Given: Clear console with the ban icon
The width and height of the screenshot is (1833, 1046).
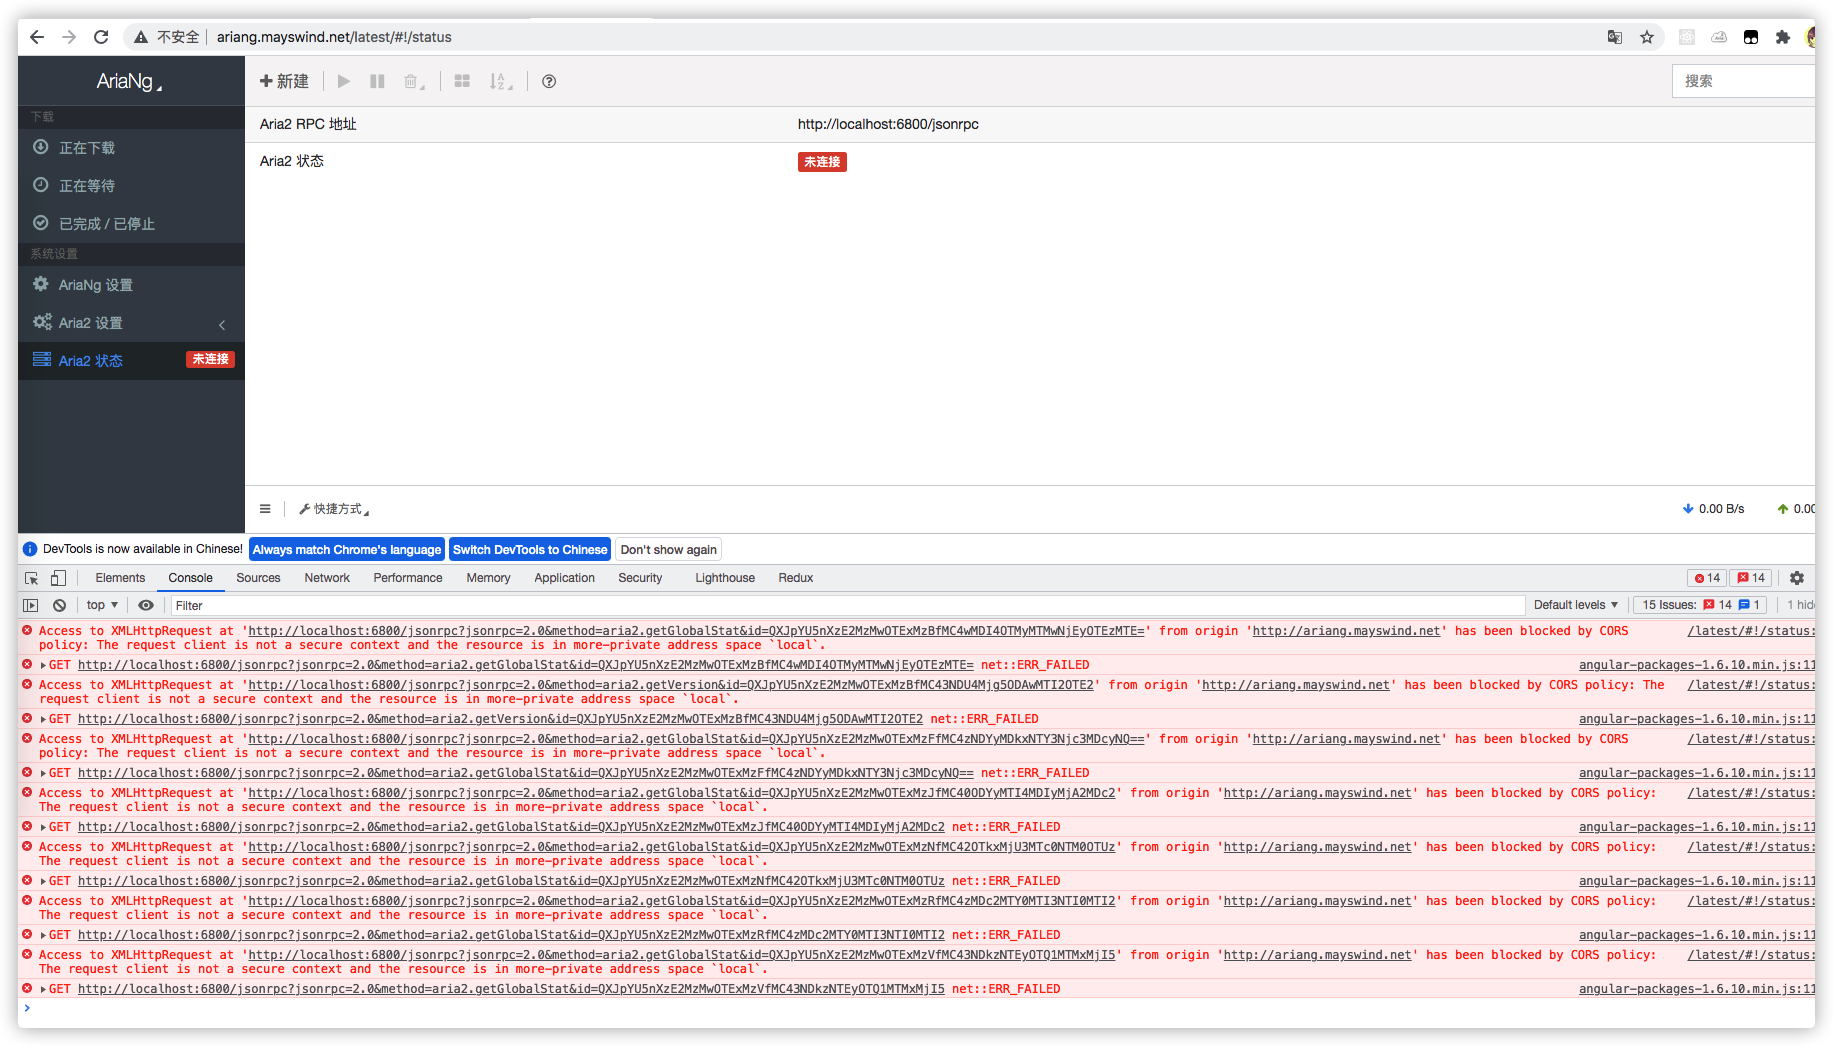Looking at the screenshot, I should click(x=59, y=605).
